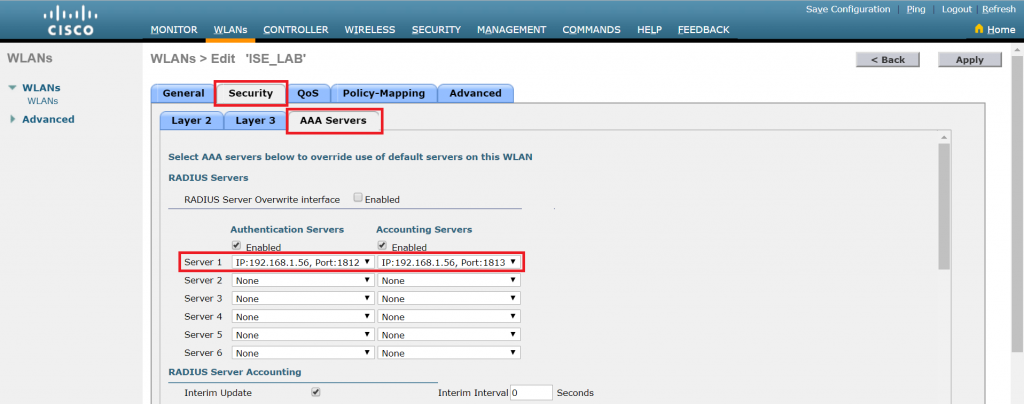Click the Save Configuration link
The width and height of the screenshot is (1024, 404).
847,9
